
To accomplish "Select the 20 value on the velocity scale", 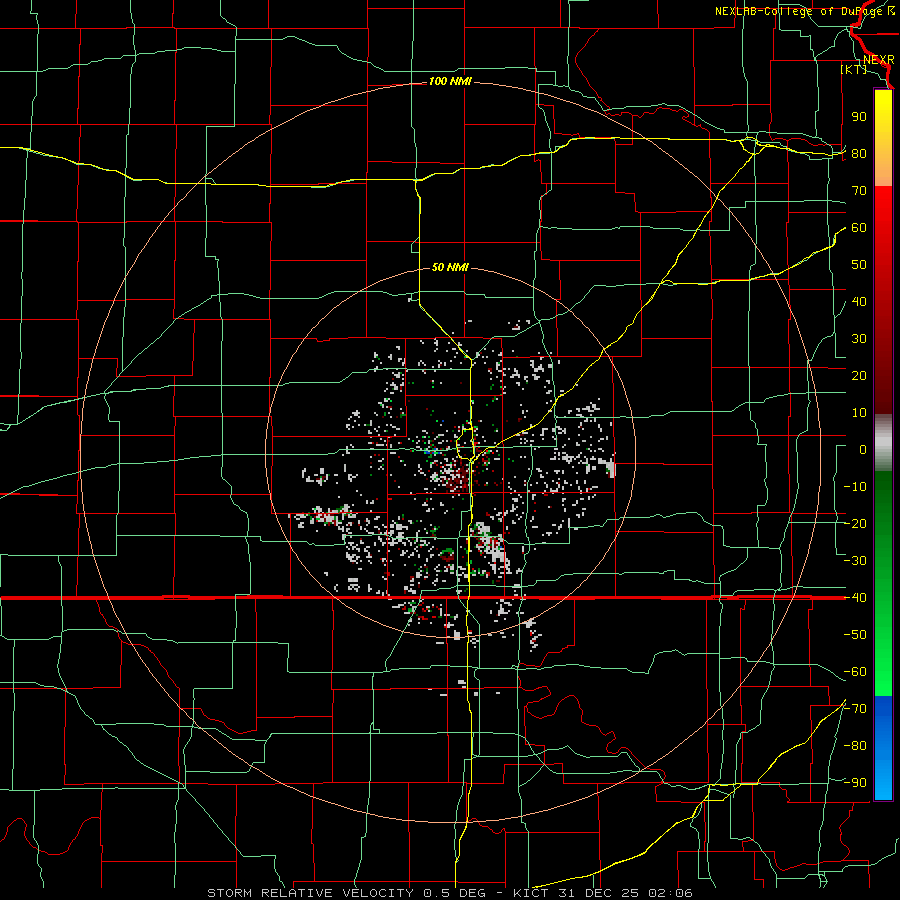I will [x=859, y=375].
